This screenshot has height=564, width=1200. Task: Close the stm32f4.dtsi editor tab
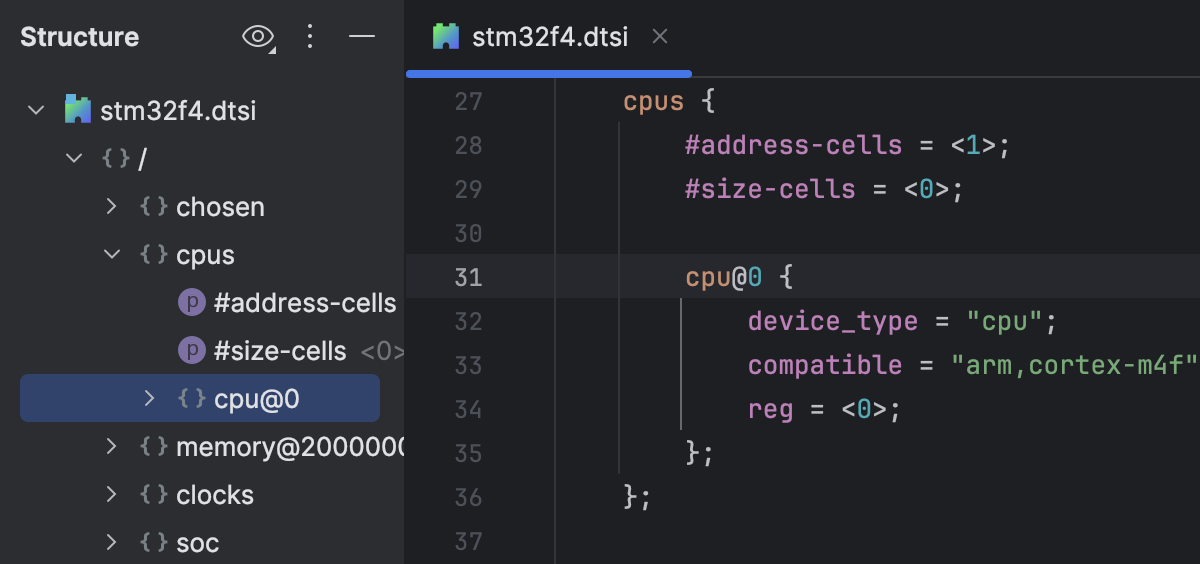pyautogui.click(x=659, y=37)
